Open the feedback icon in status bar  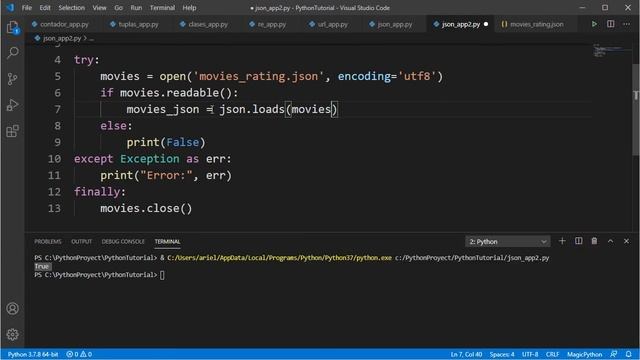pos(613,354)
